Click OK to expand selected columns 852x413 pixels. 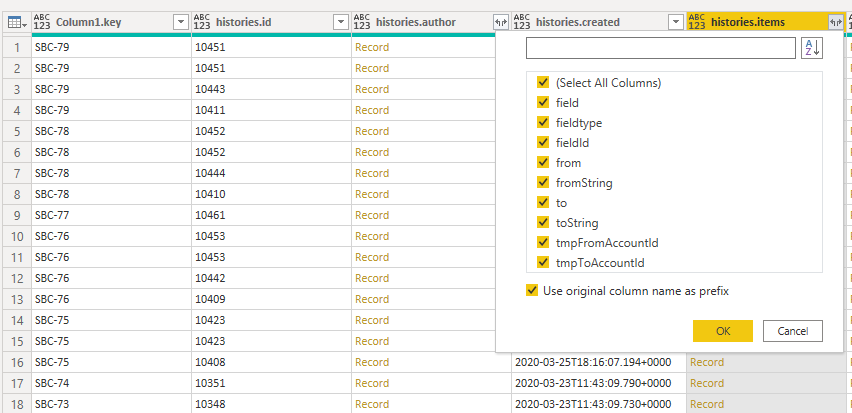723,331
